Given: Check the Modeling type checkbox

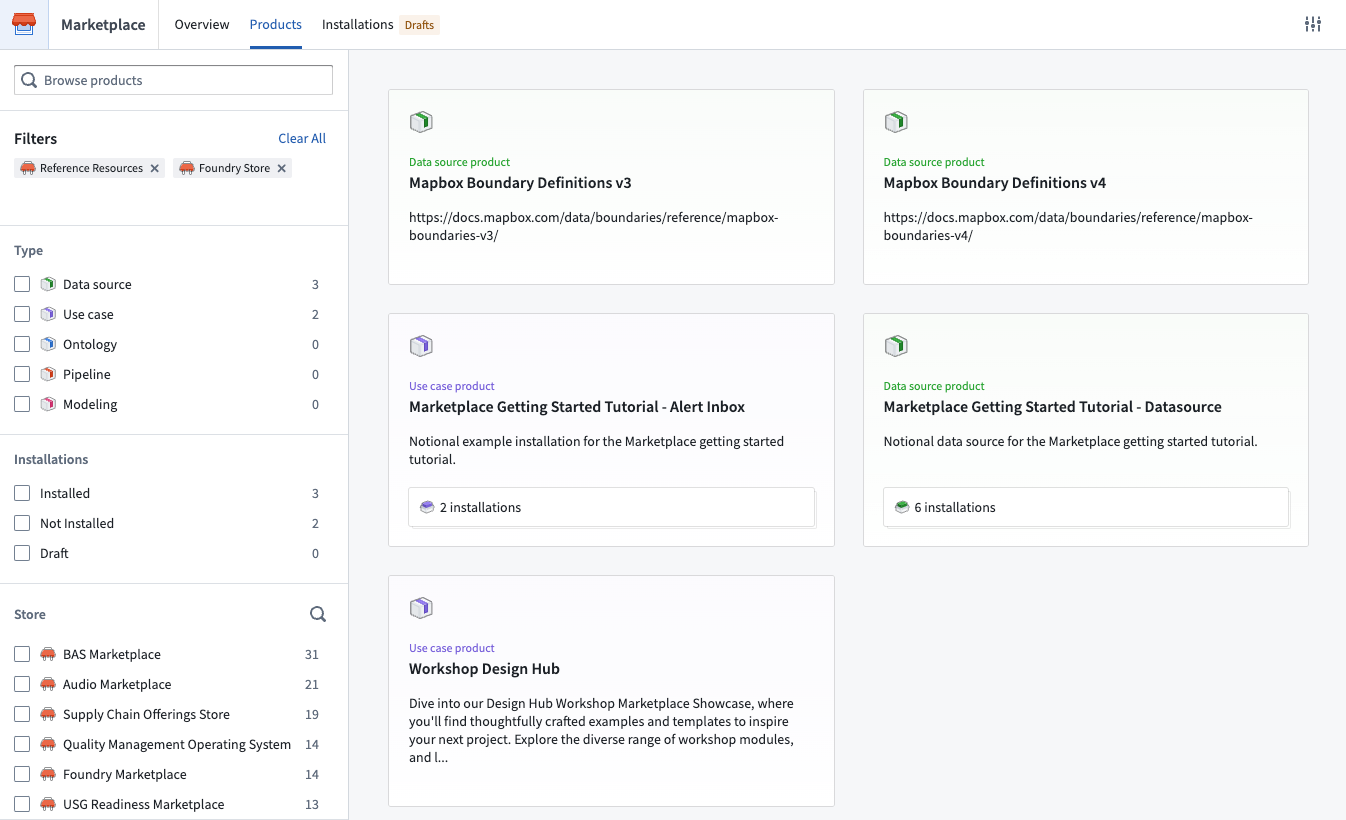Looking at the screenshot, I should point(22,404).
